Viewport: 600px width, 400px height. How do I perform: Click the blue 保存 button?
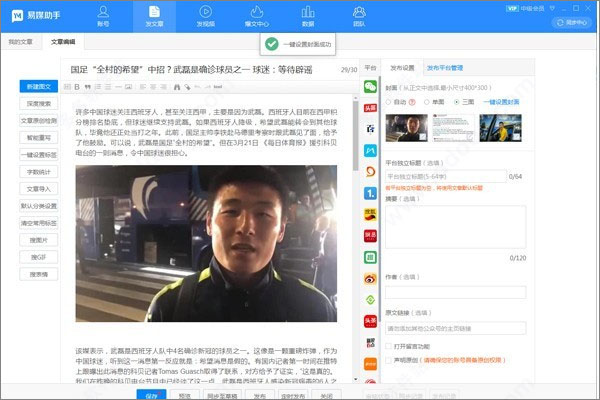(x=151, y=395)
